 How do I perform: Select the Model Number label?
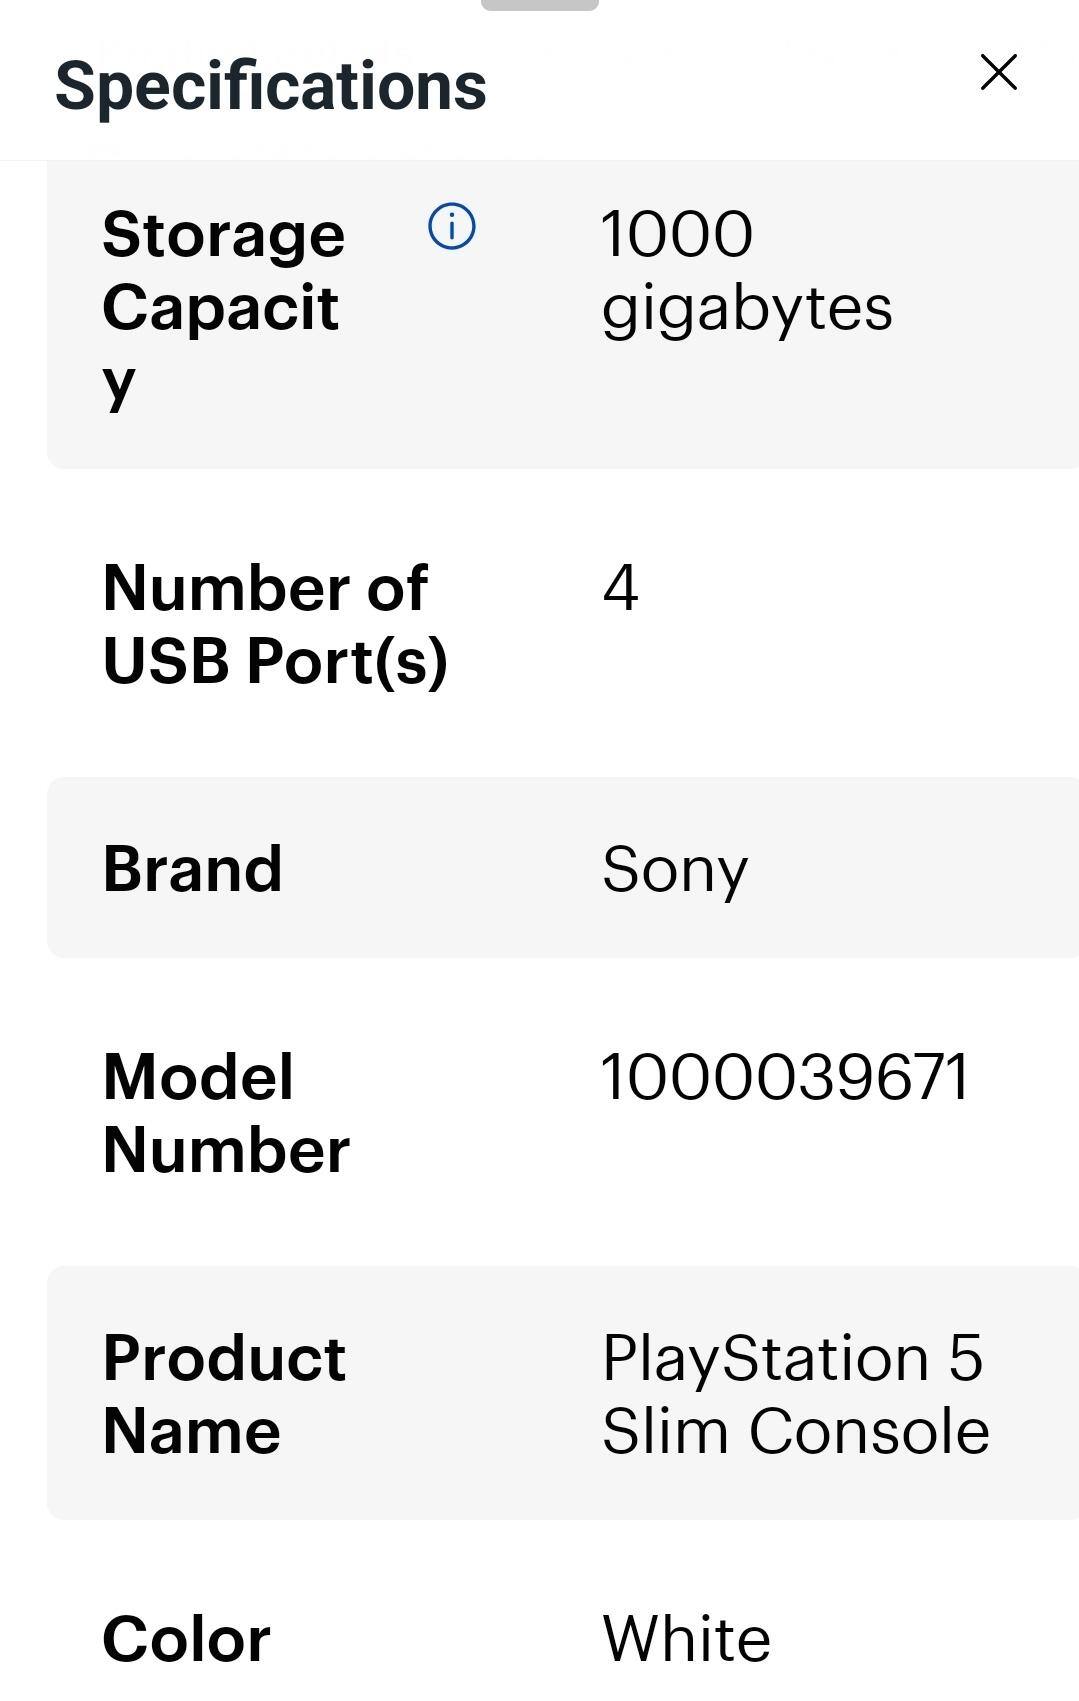[226, 1113]
